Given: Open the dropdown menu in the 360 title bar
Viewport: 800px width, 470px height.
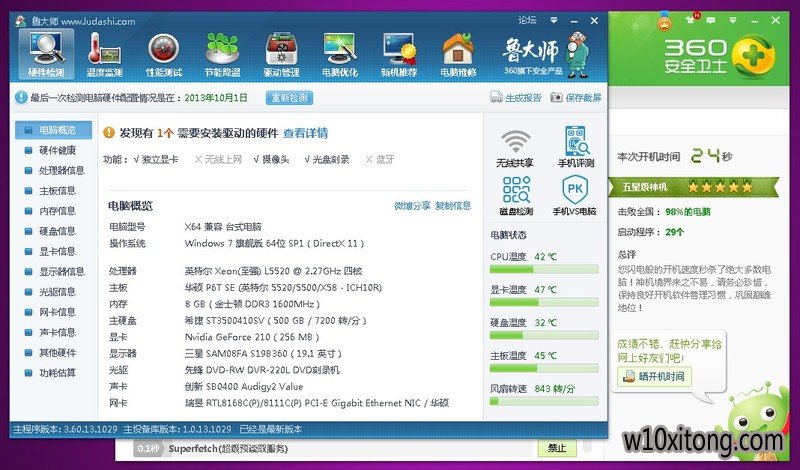Looking at the screenshot, I should coord(733,20).
